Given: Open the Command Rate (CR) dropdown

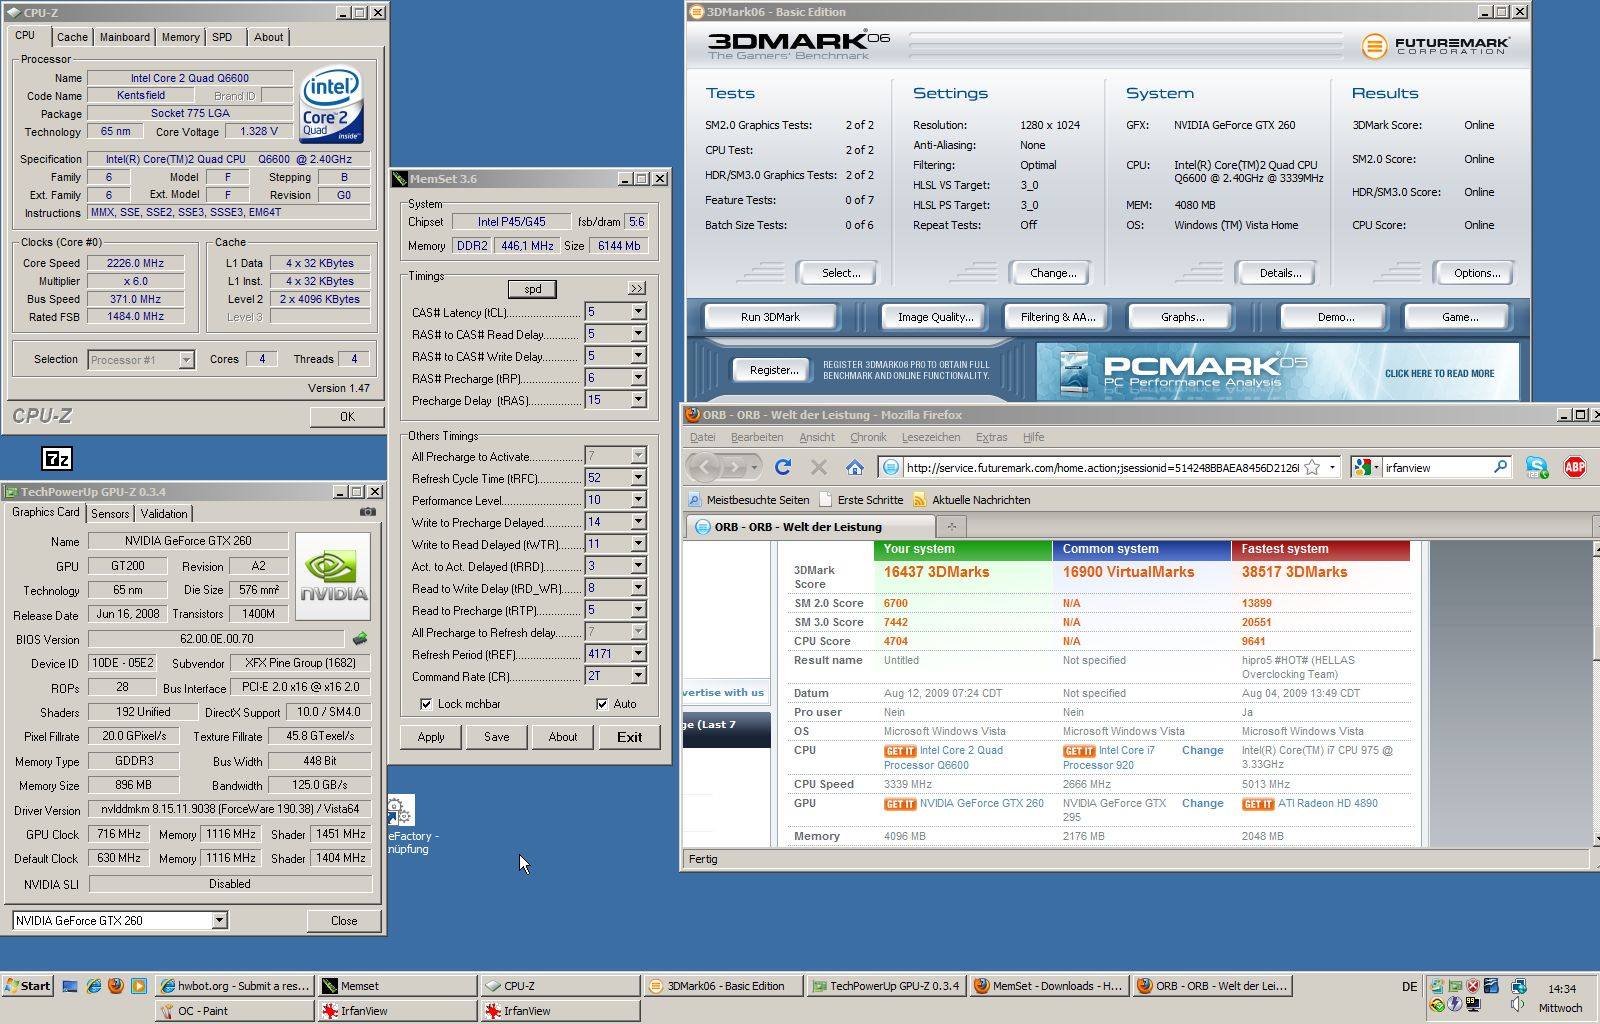Looking at the screenshot, I should (x=637, y=676).
